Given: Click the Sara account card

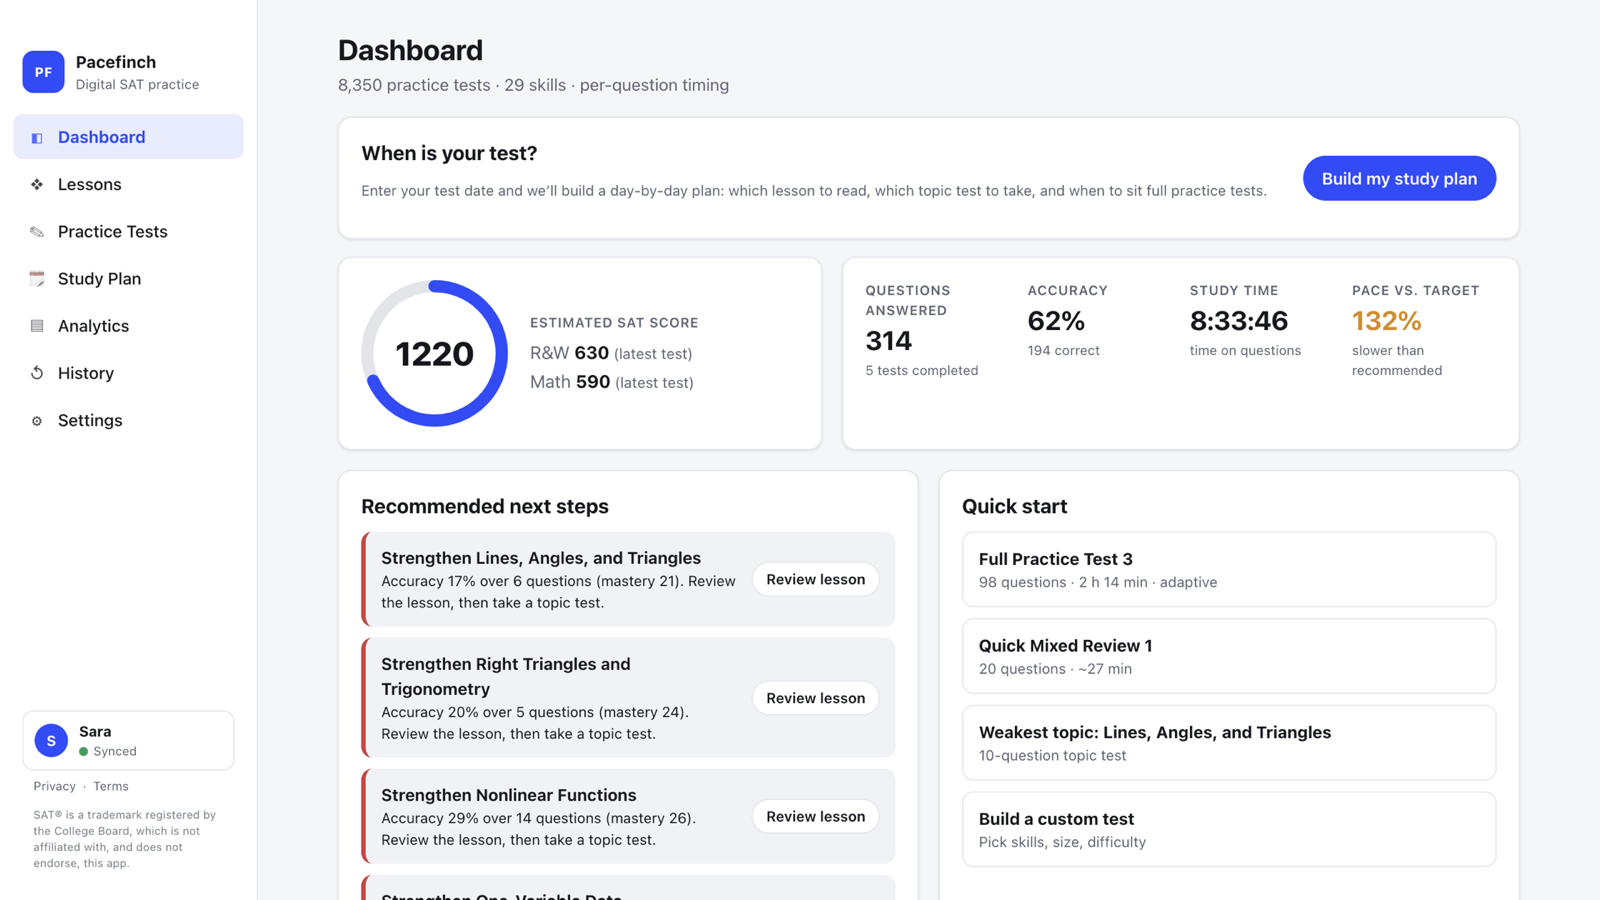Looking at the screenshot, I should (x=128, y=741).
